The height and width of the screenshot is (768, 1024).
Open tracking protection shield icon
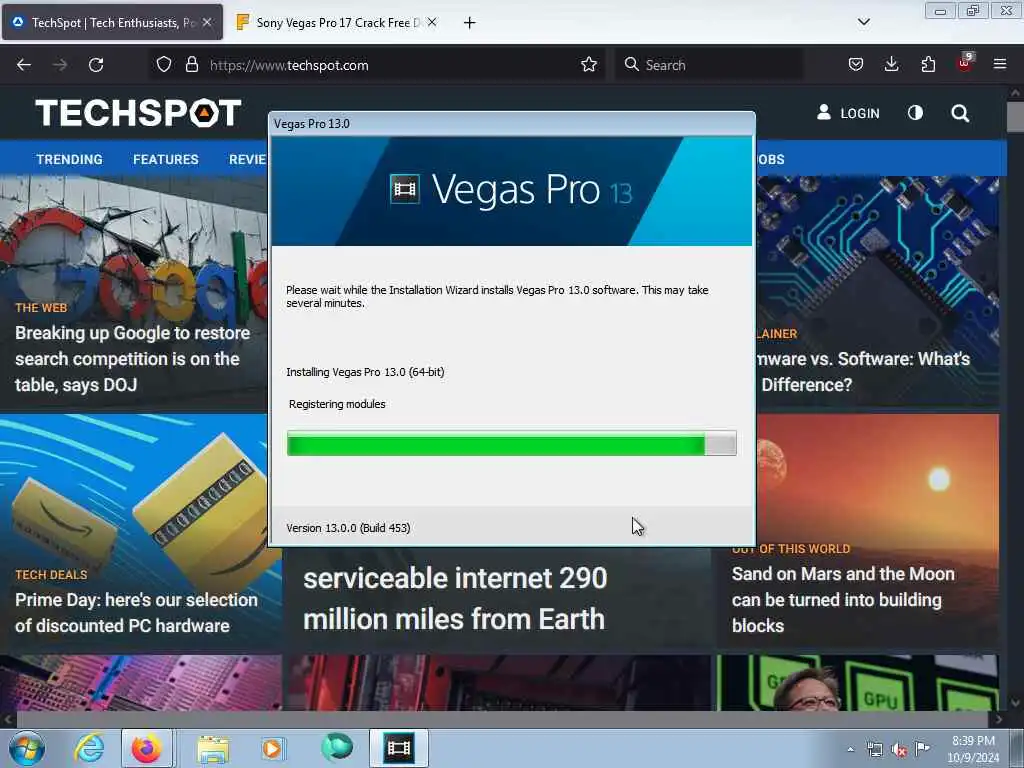pyautogui.click(x=164, y=65)
